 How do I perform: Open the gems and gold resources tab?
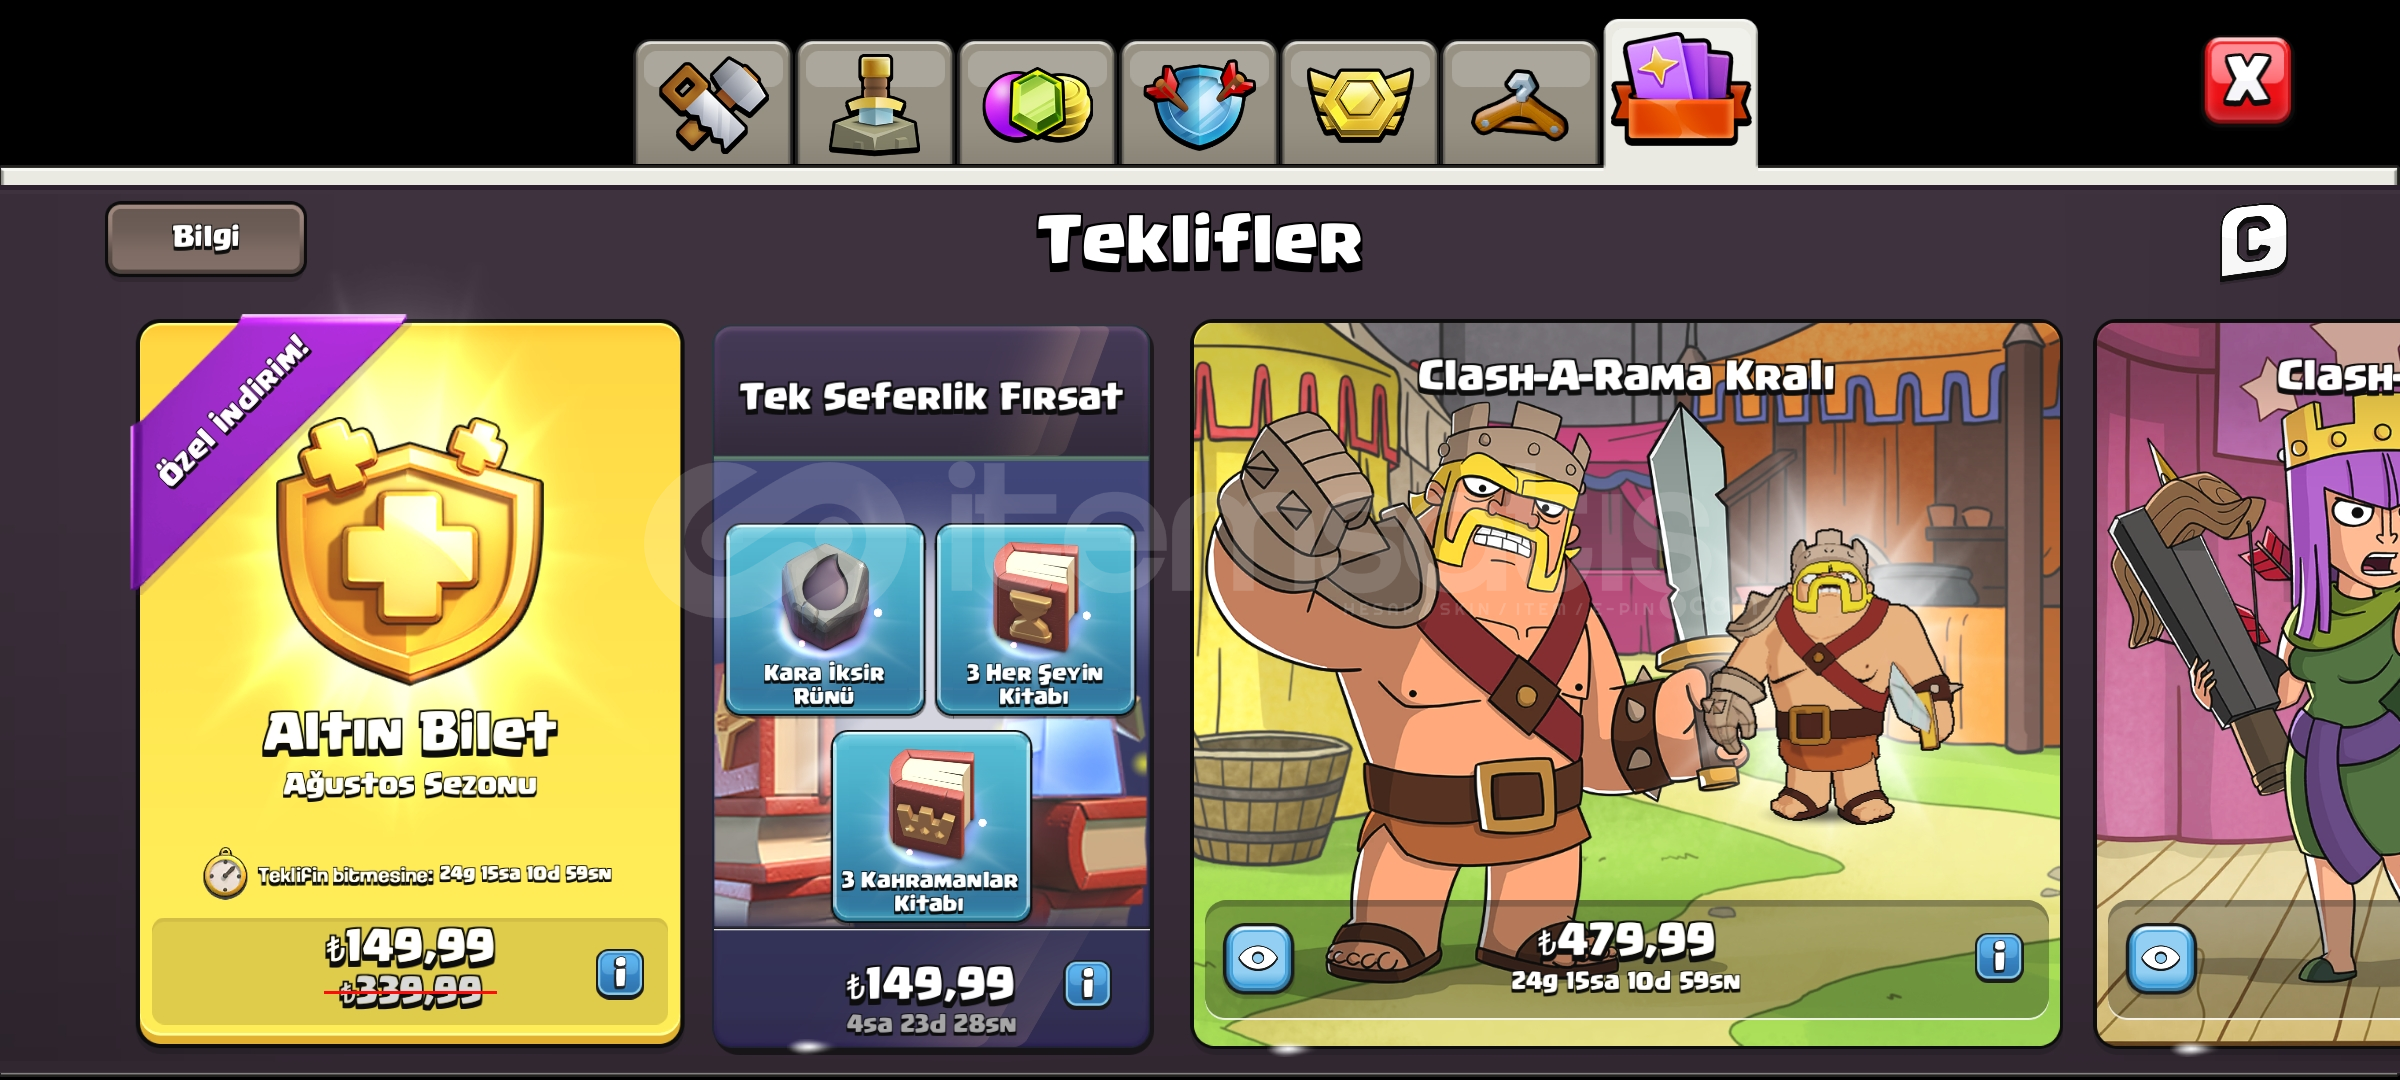tap(1037, 103)
